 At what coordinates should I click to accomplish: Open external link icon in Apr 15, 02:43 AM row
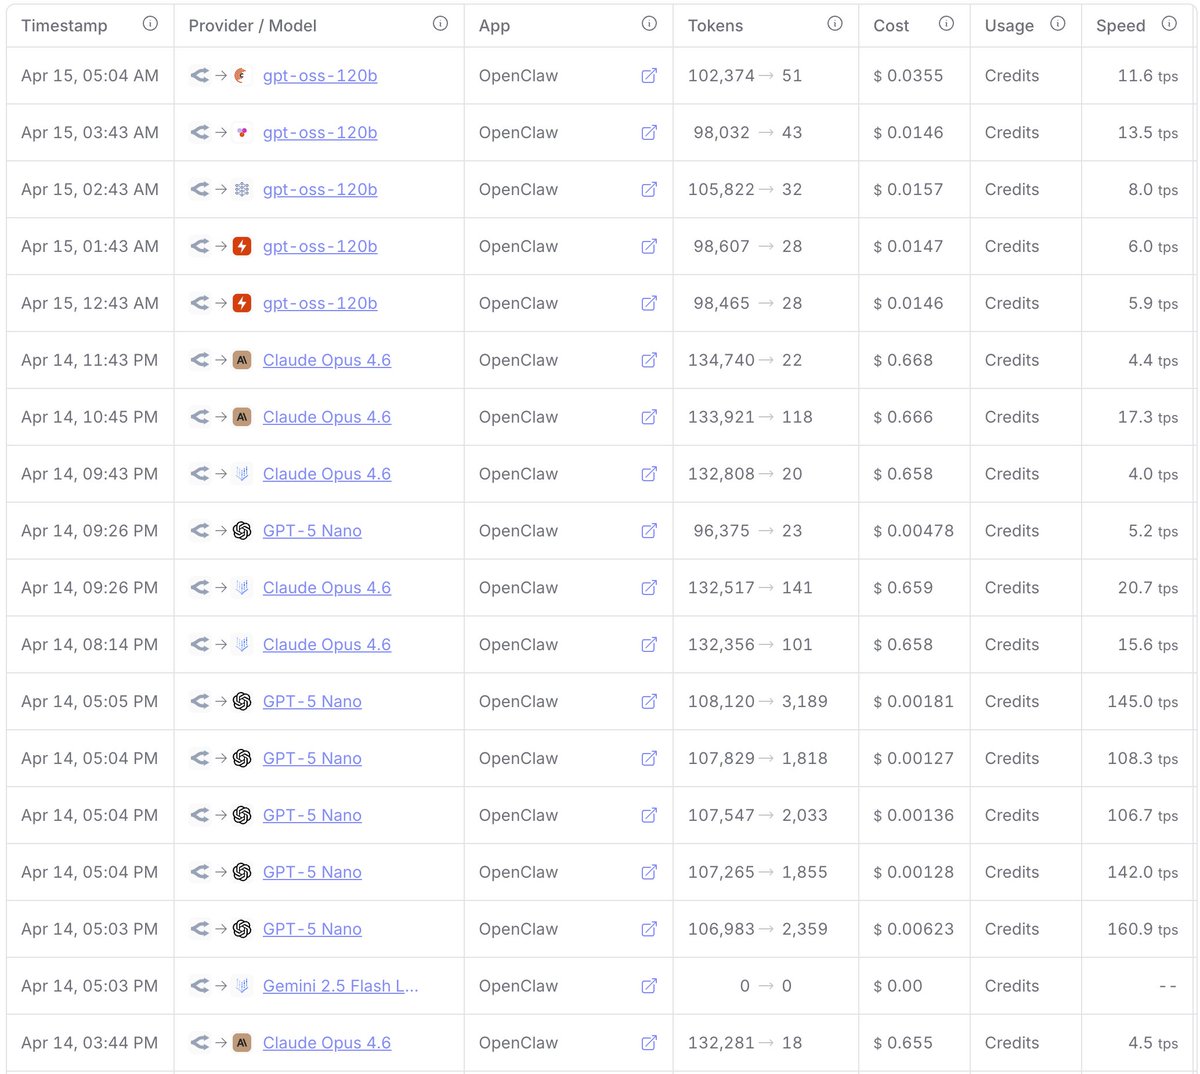649,189
